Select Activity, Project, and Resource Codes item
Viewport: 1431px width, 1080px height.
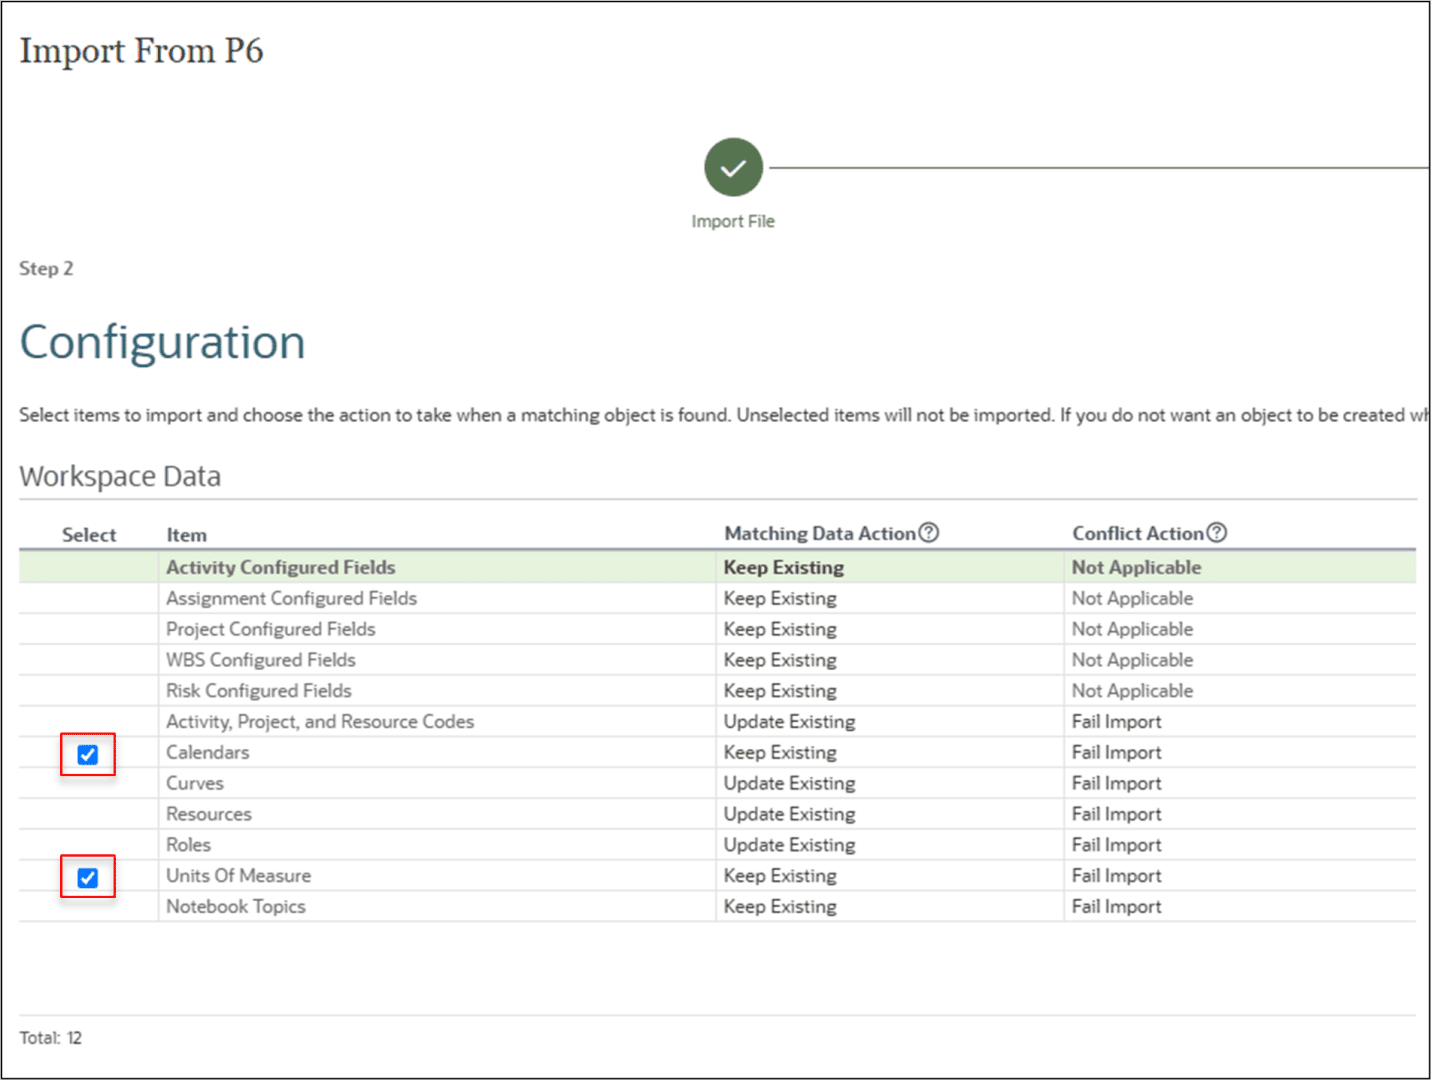(320, 722)
